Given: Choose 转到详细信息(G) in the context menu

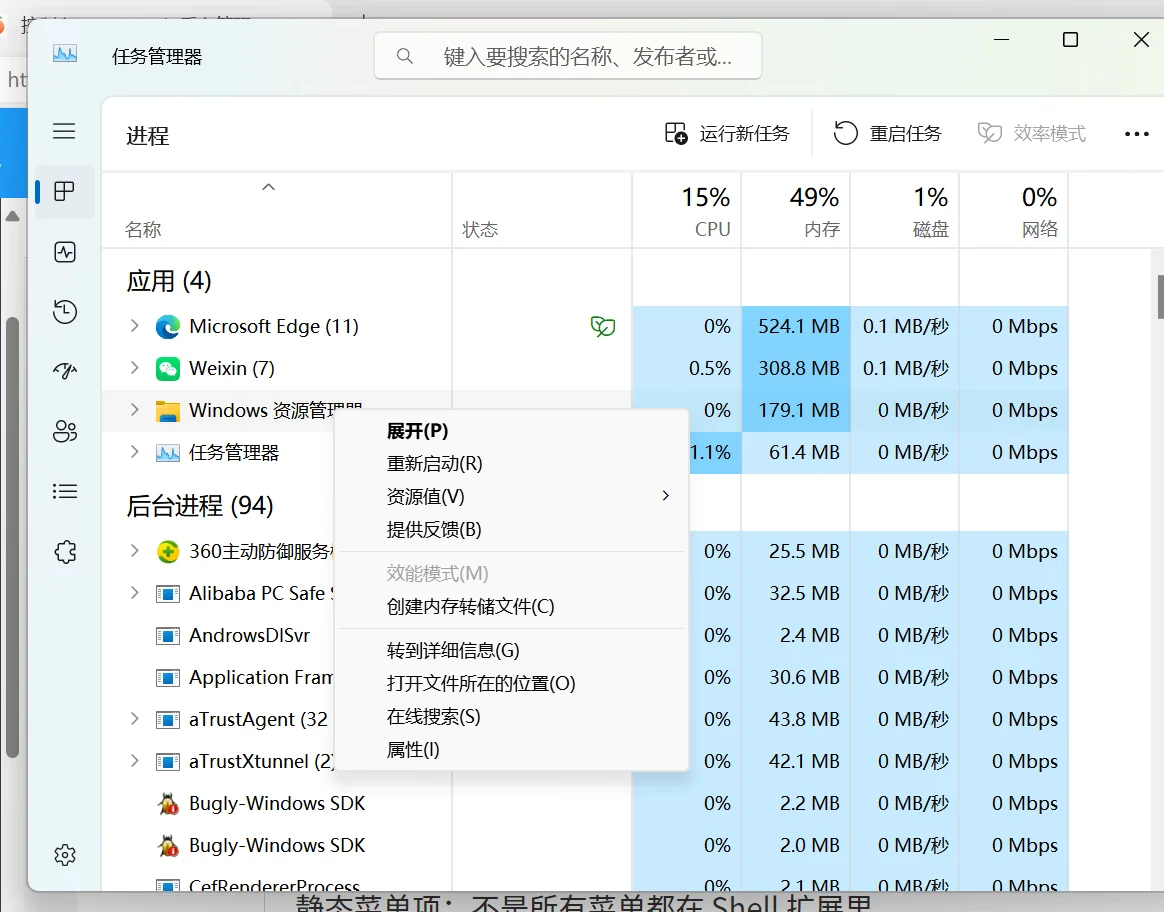Looking at the screenshot, I should click(511, 651).
